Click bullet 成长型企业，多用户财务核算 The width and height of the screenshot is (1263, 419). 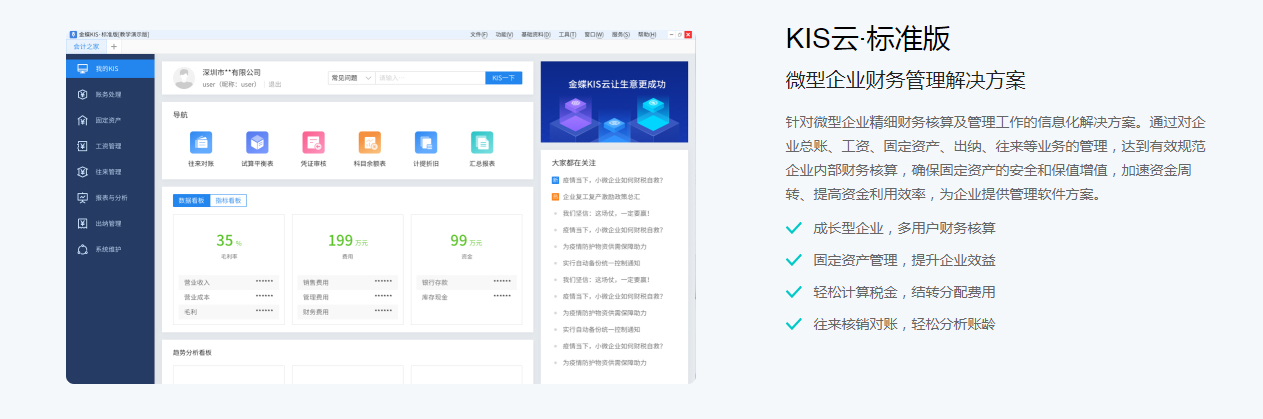click(904, 228)
